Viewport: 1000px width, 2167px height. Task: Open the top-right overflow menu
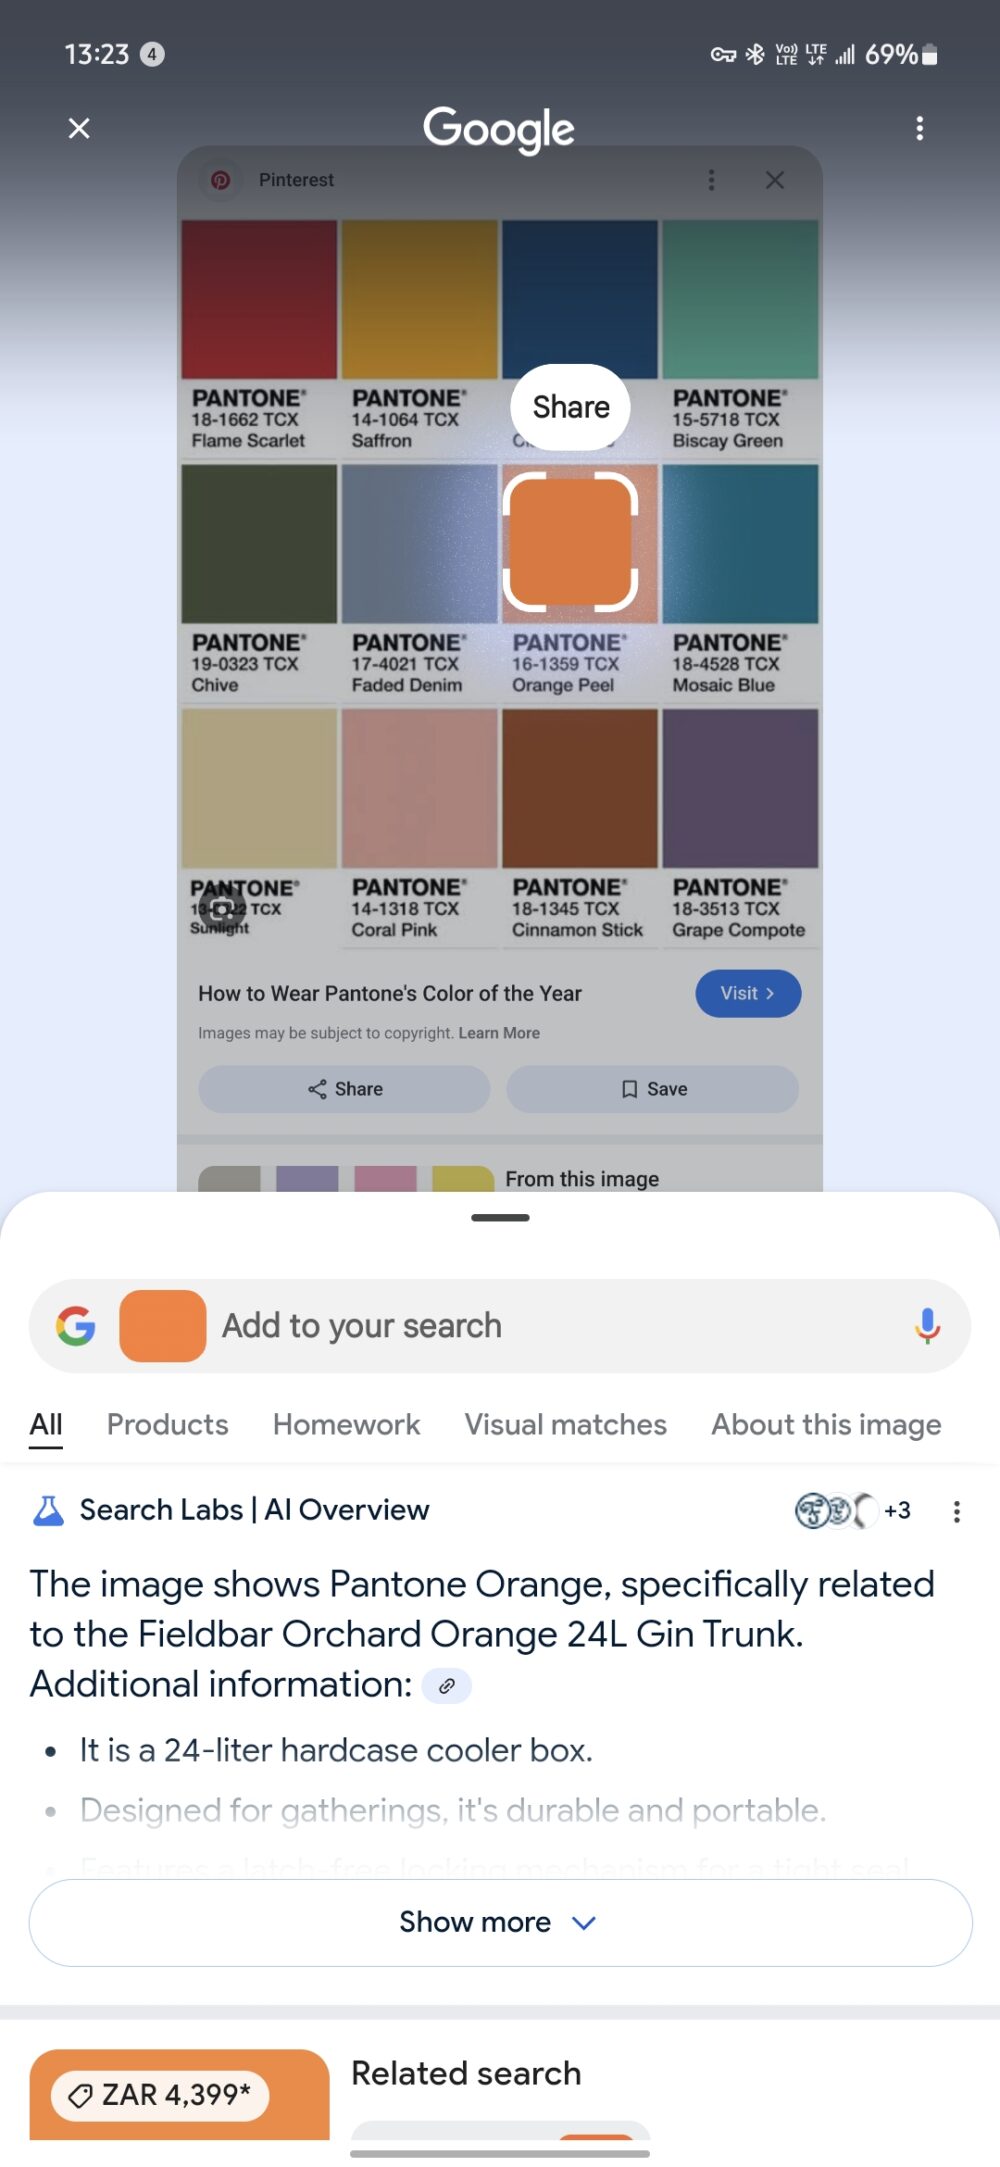pos(920,128)
